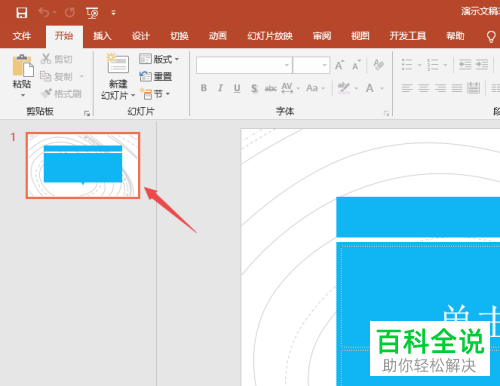Open the 审阅 tab
The image size is (500, 386).
[x=322, y=36]
